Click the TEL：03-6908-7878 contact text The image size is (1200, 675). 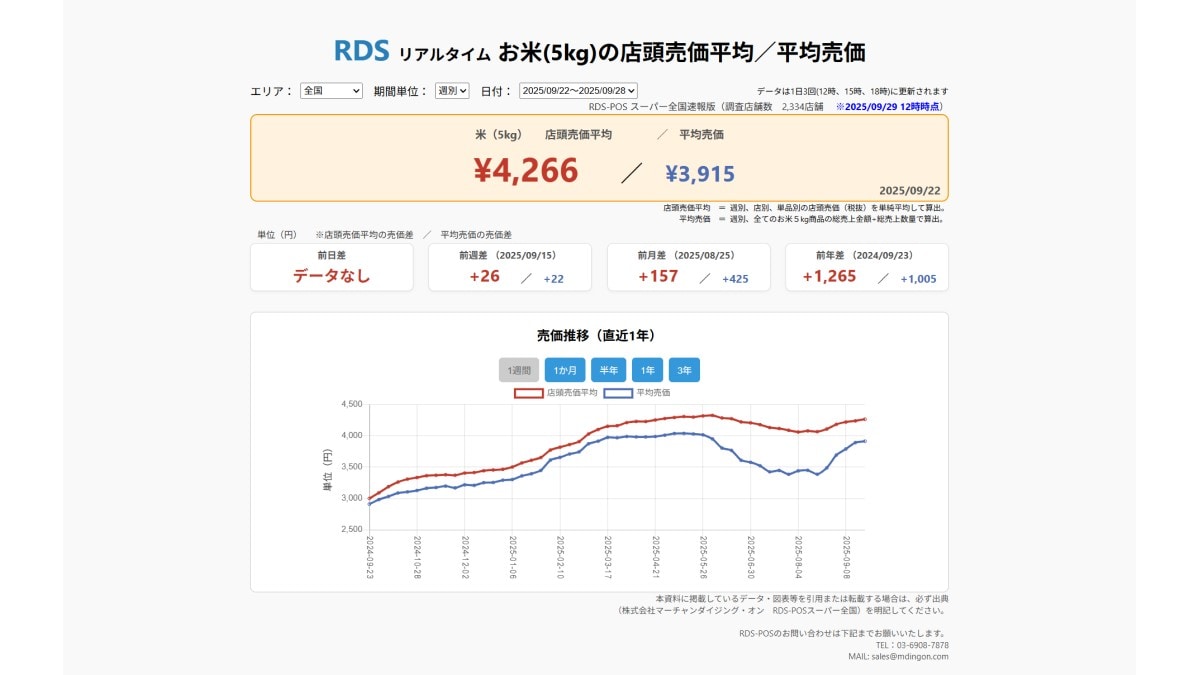pyautogui.click(x=912, y=645)
